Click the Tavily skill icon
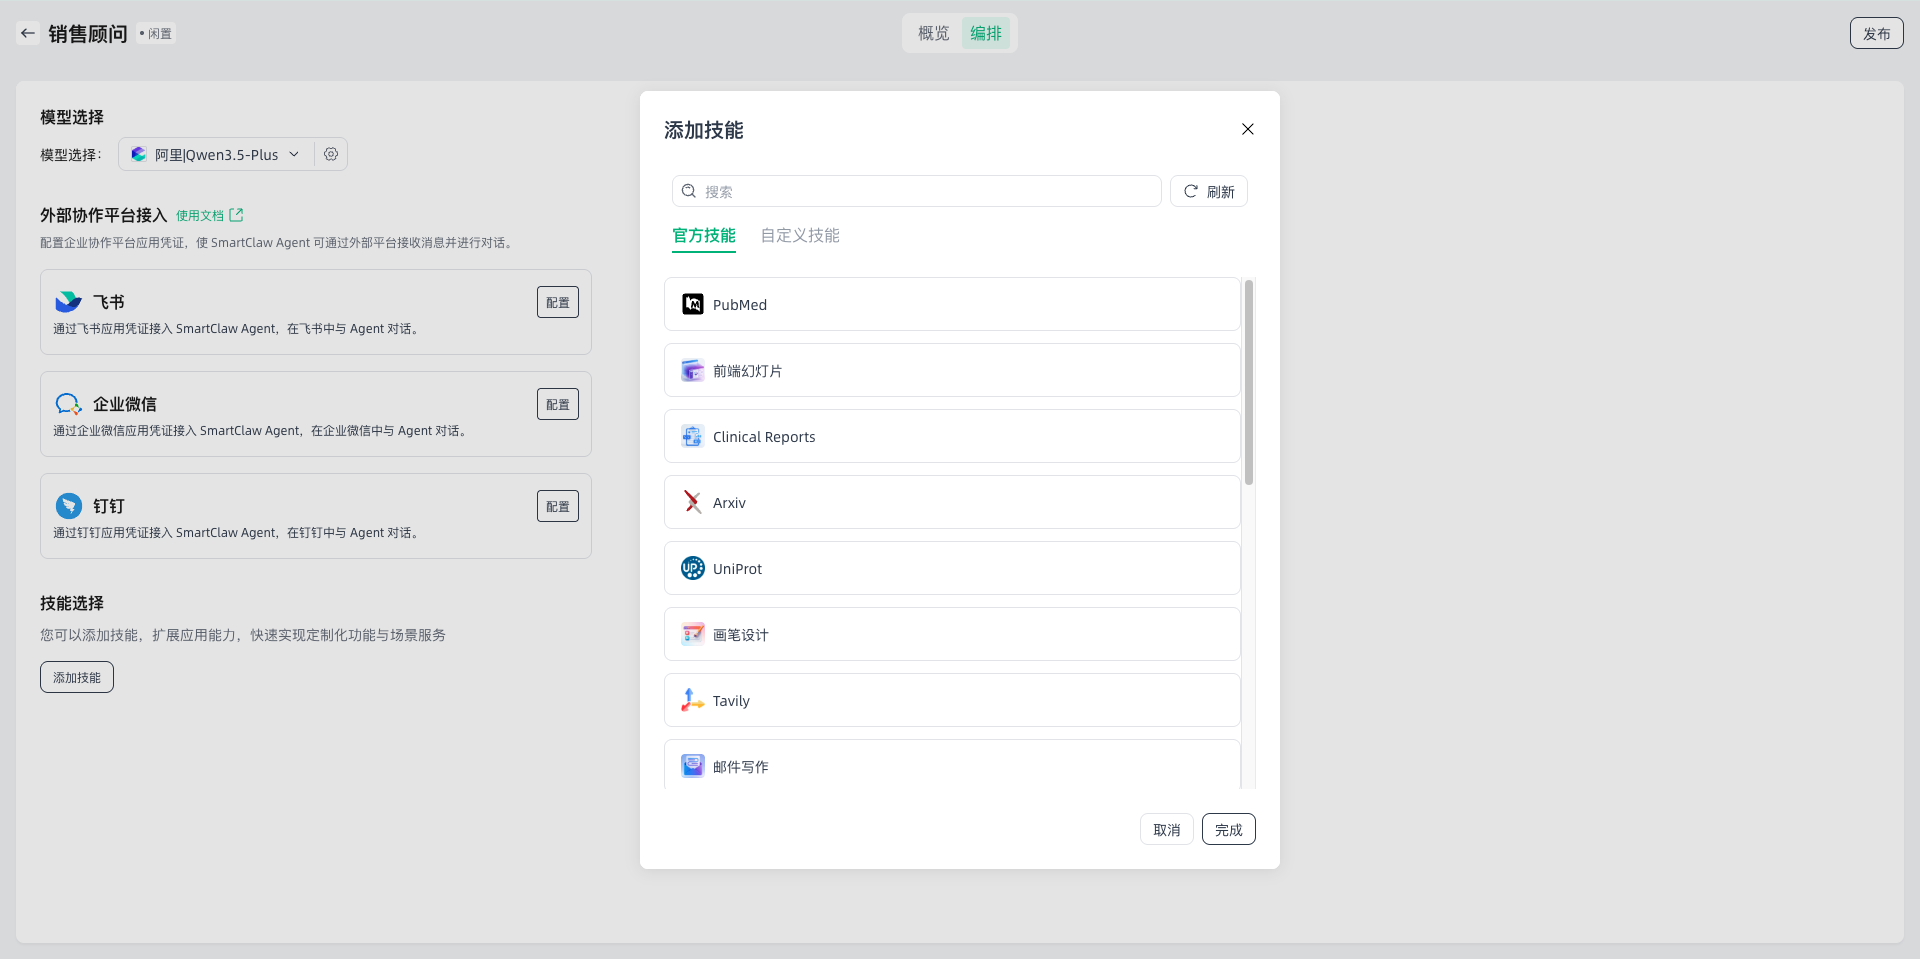 [x=692, y=700]
